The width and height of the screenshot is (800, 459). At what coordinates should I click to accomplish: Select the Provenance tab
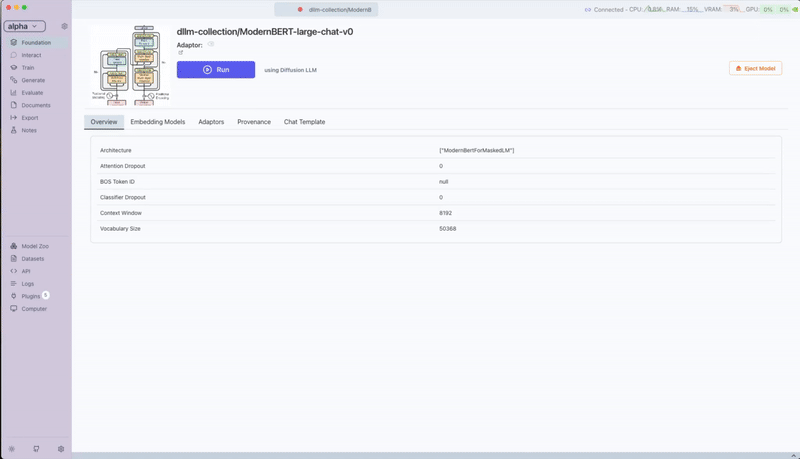pos(254,122)
